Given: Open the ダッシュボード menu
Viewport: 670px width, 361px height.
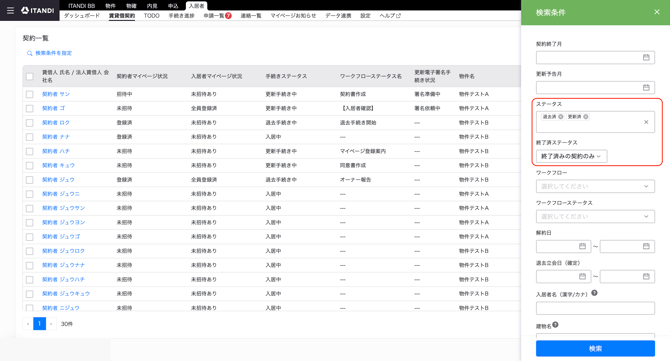Looking at the screenshot, I should coord(82,16).
